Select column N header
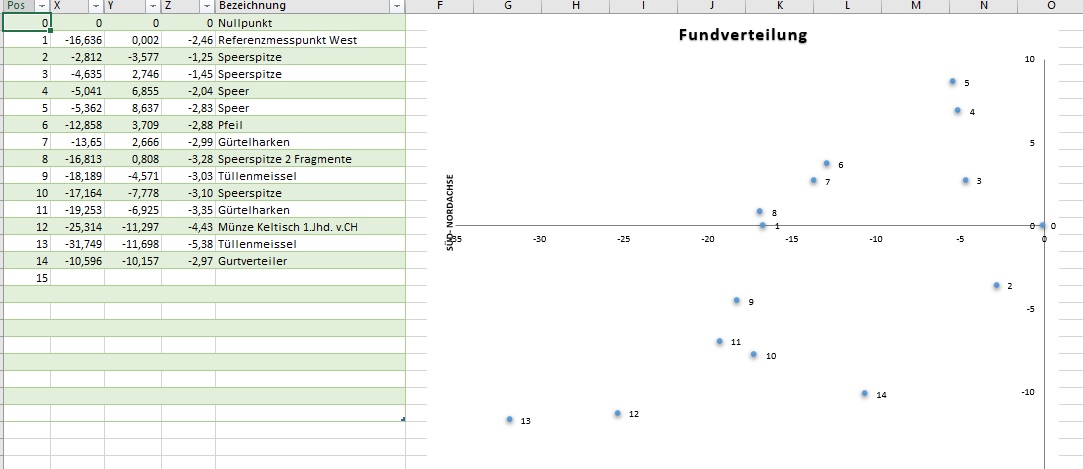The image size is (1083, 469). point(984,6)
